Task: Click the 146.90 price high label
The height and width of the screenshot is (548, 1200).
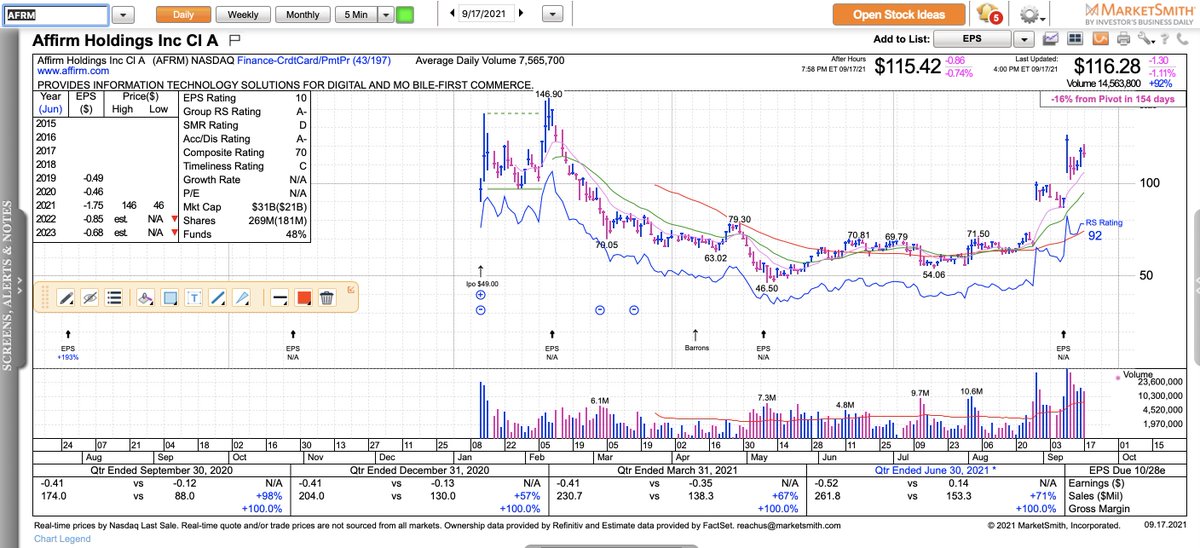Action: (x=549, y=94)
